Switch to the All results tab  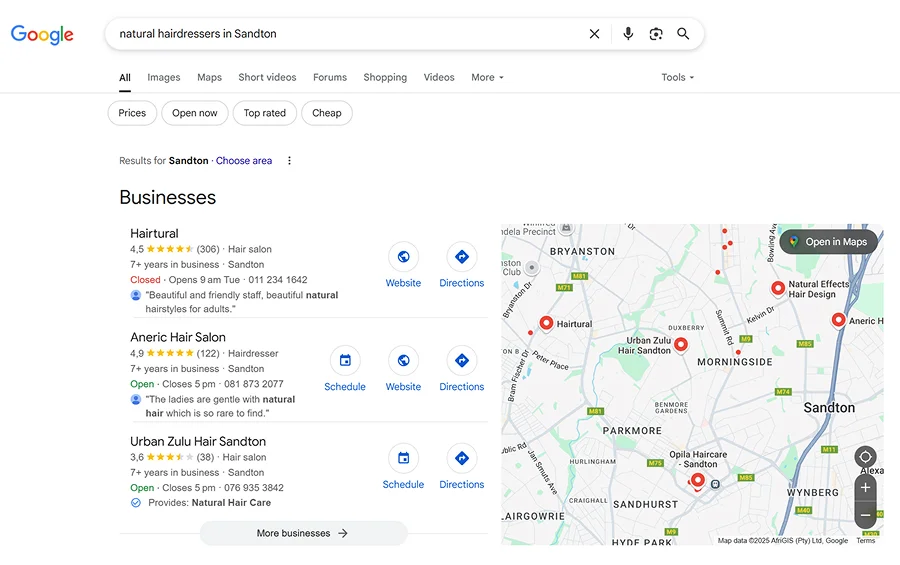tap(125, 78)
